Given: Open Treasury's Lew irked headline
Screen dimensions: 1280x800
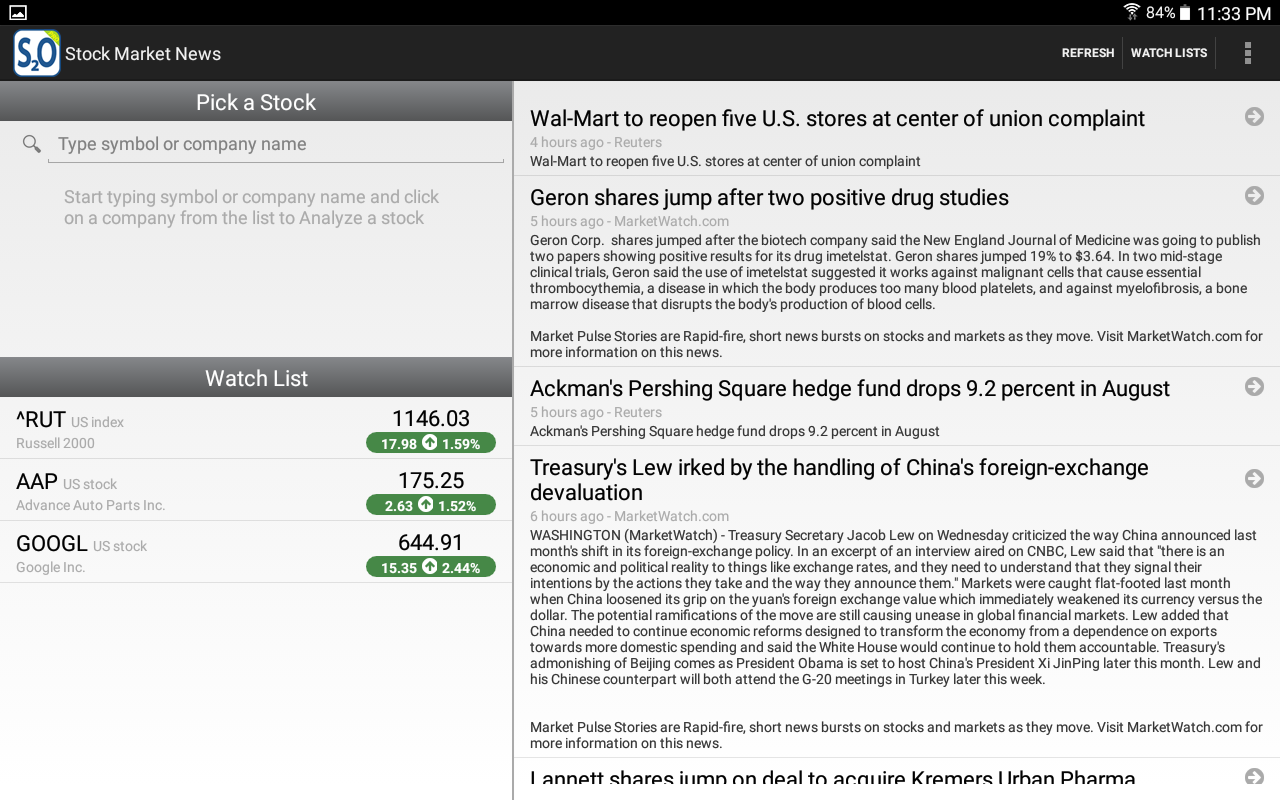Looking at the screenshot, I should pyautogui.click(x=839, y=480).
